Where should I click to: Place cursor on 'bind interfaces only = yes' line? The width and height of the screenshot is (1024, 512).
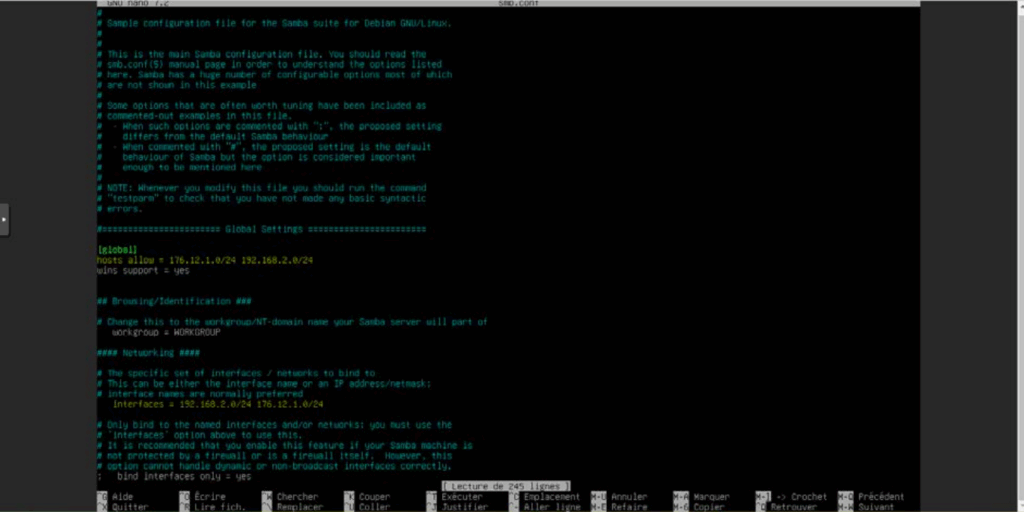pyautogui.click(x=174, y=476)
